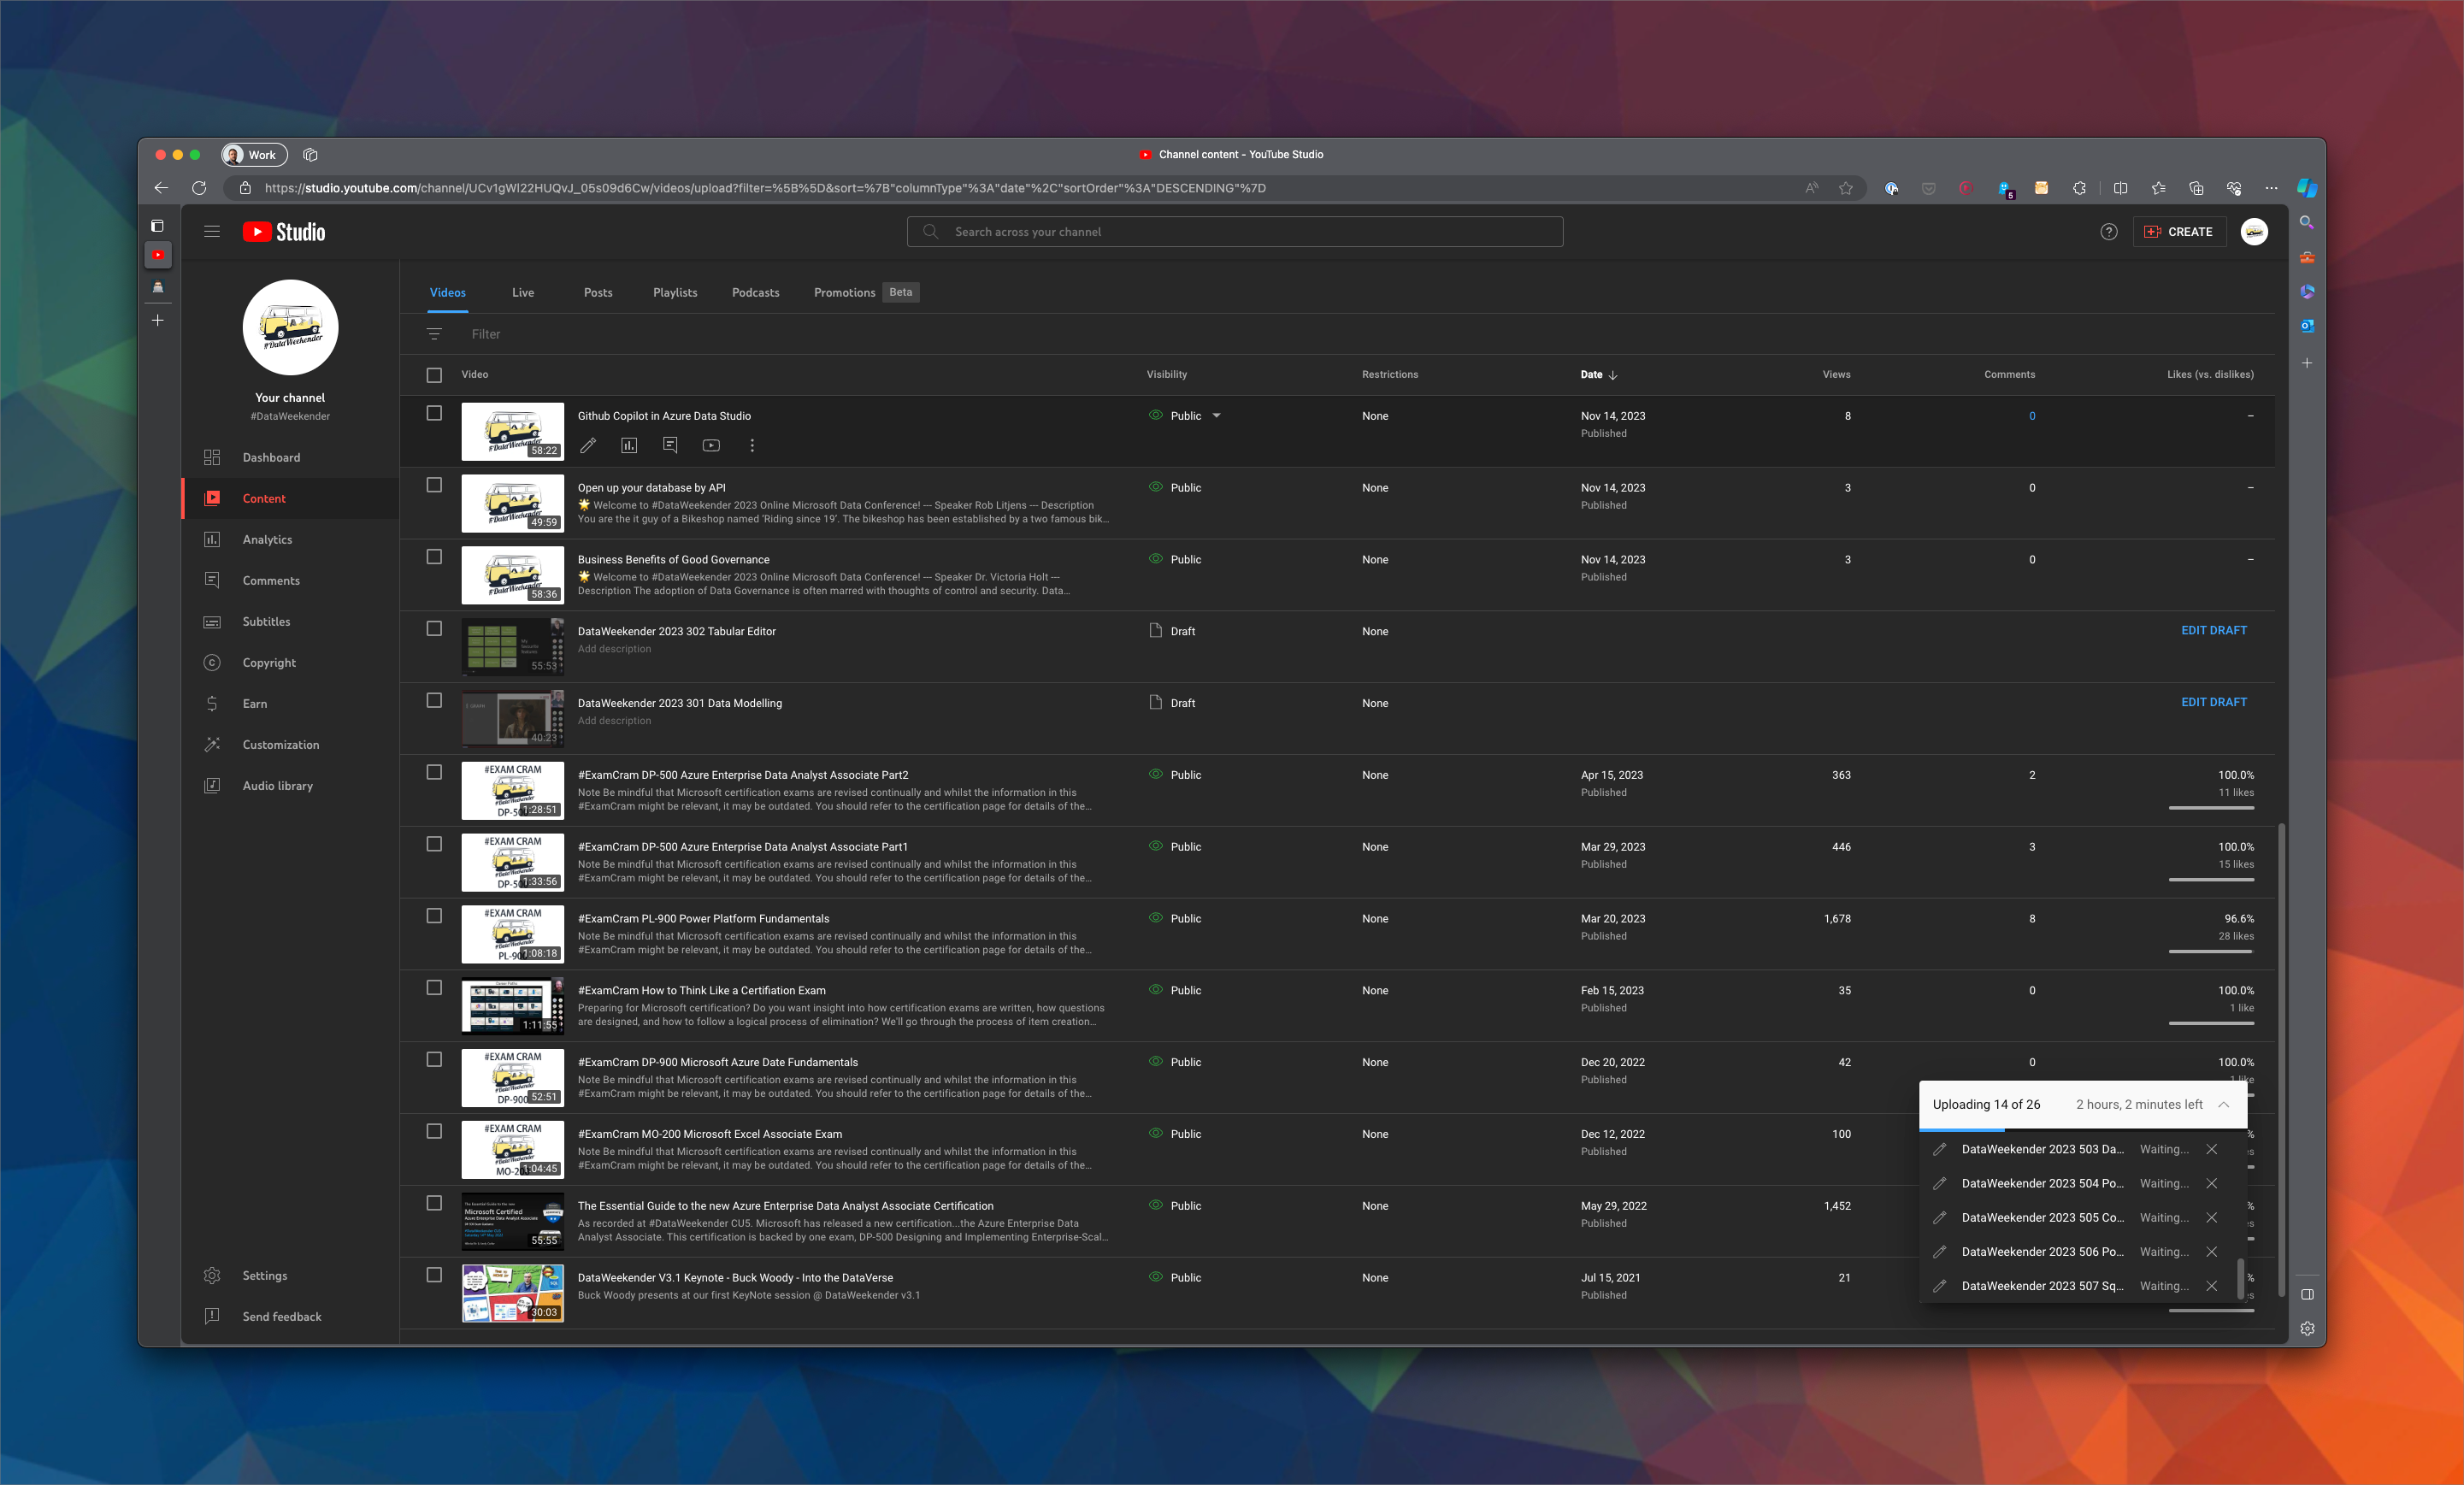Open the edit details pencil for Github Copilot video
The width and height of the screenshot is (2464, 1485).
tap(588, 446)
